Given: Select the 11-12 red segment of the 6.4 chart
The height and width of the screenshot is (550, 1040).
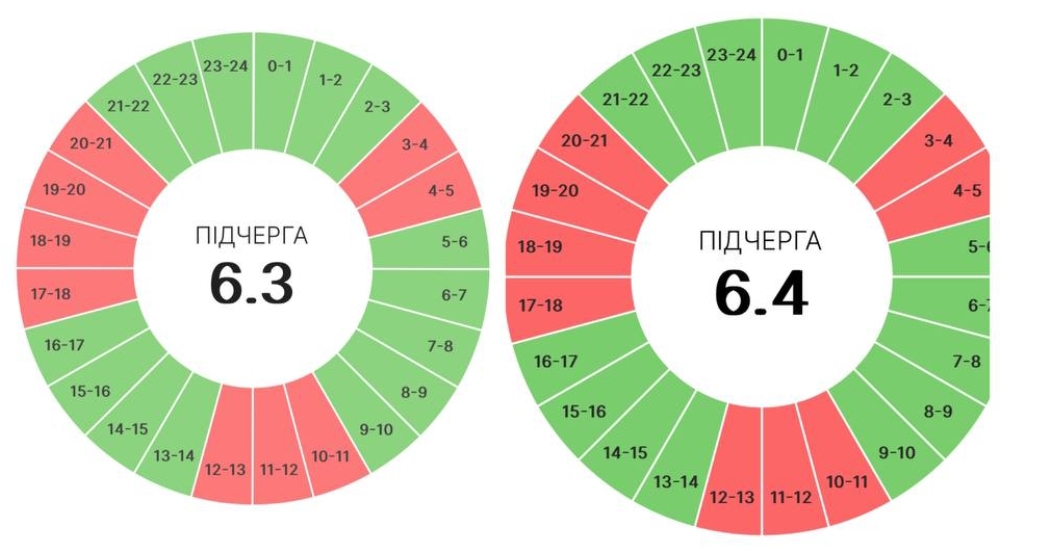Looking at the screenshot, I should (792, 497).
